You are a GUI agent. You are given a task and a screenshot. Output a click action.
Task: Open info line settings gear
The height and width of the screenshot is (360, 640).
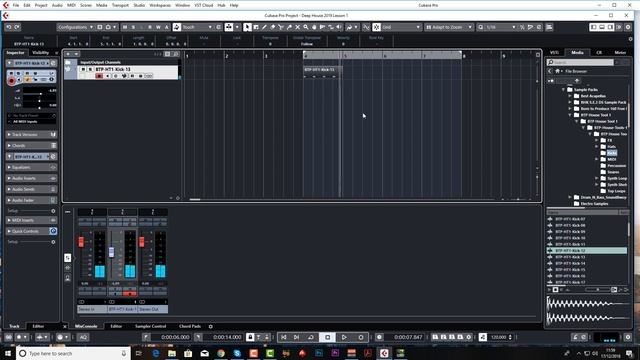click(631, 39)
